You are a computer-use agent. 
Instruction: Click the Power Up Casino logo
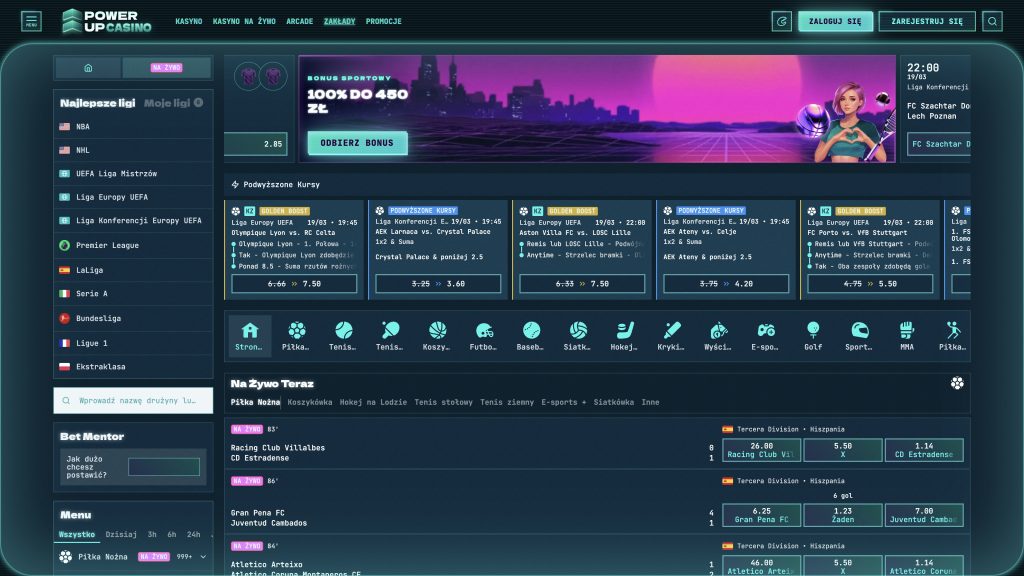[106, 22]
